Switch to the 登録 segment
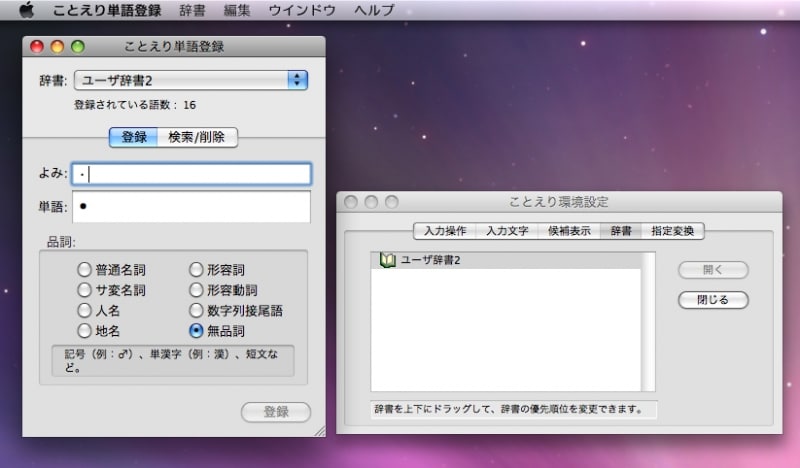The height and width of the screenshot is (468, 800). click(x=134, y=137)
